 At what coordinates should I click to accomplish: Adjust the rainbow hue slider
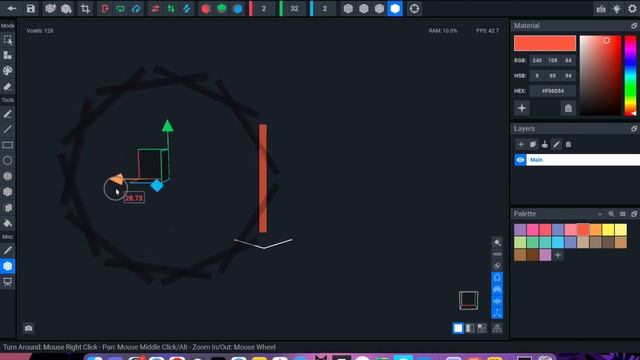click(x=630, y=76)
